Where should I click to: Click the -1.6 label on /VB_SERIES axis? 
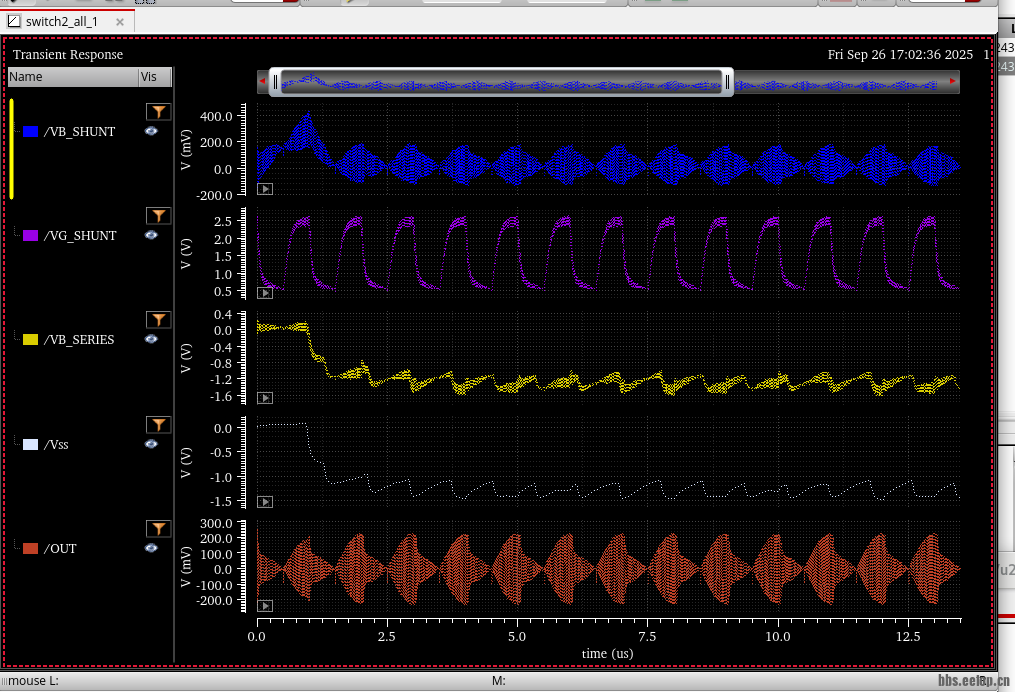click(x=222, y=396)
